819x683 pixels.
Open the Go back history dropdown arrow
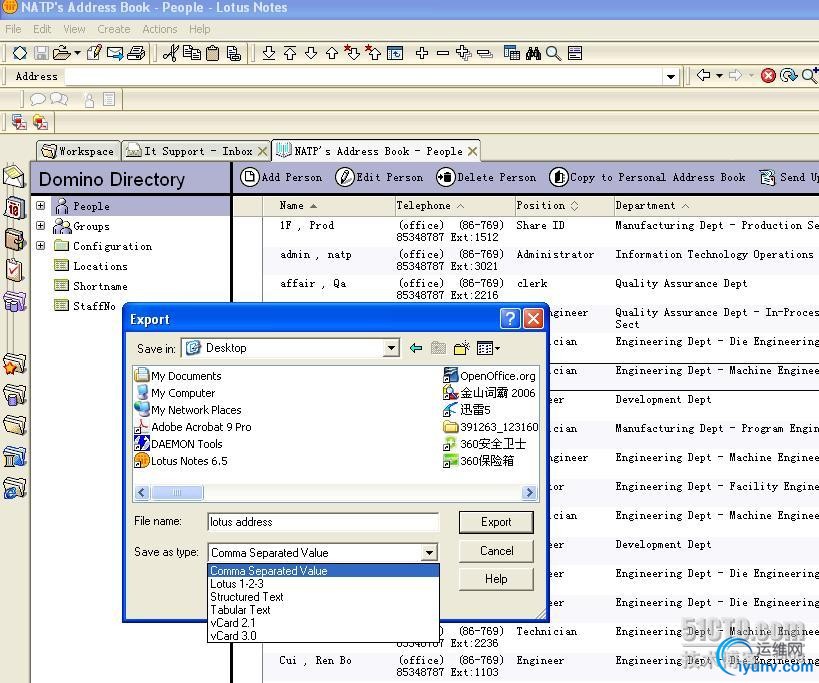719,76
